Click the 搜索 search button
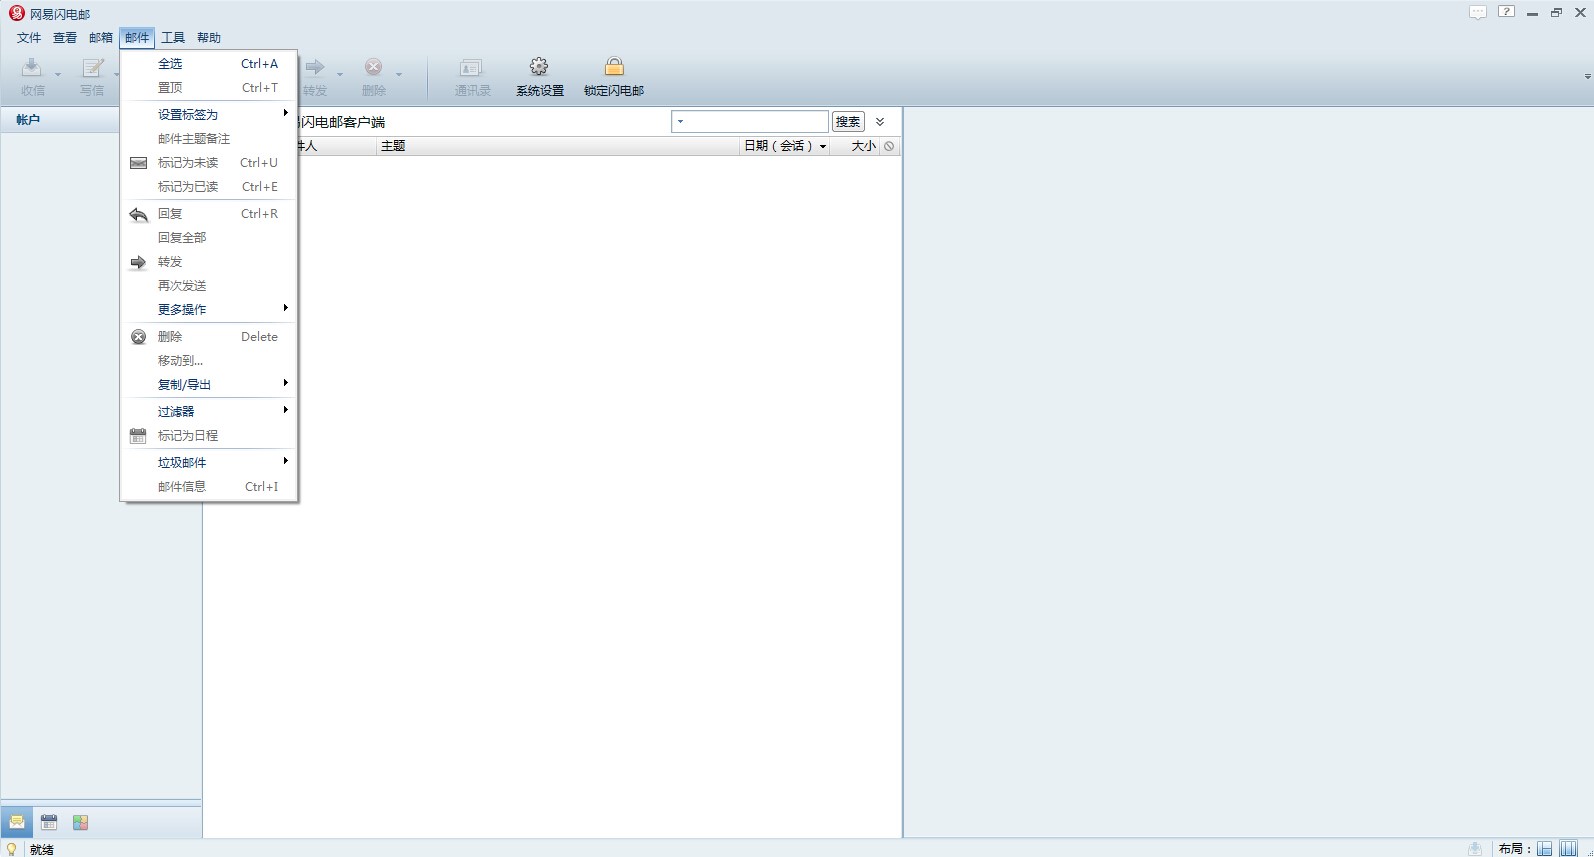This screenshot has height=857, width=1594. coord(848,122)
